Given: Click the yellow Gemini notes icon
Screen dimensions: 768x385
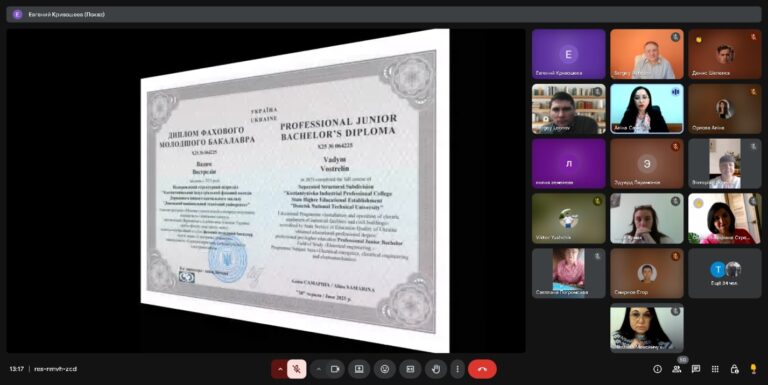Looking at the screenshot, I should [x=753, y=369].
